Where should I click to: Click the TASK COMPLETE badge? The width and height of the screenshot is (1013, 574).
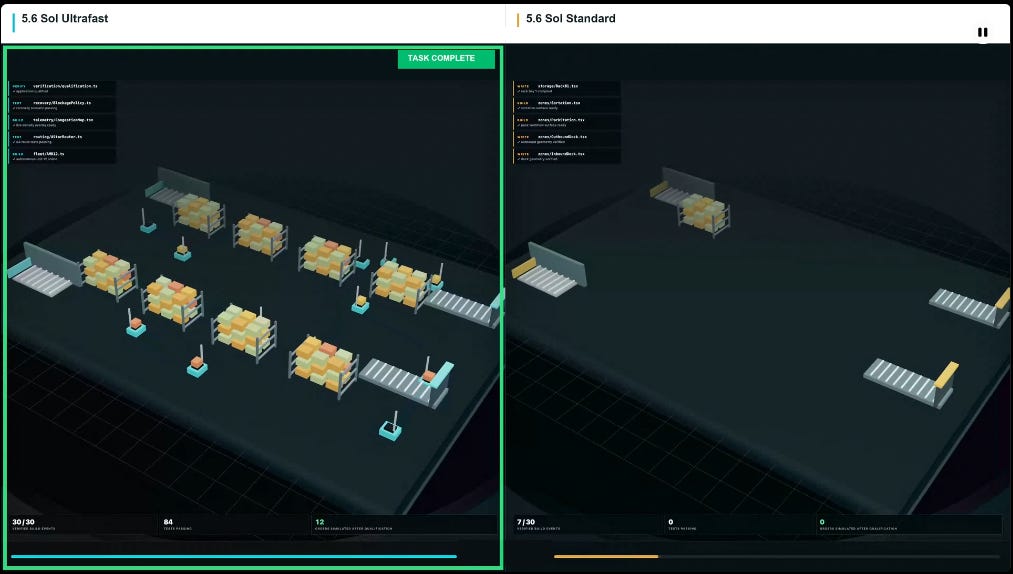(446, 58)
